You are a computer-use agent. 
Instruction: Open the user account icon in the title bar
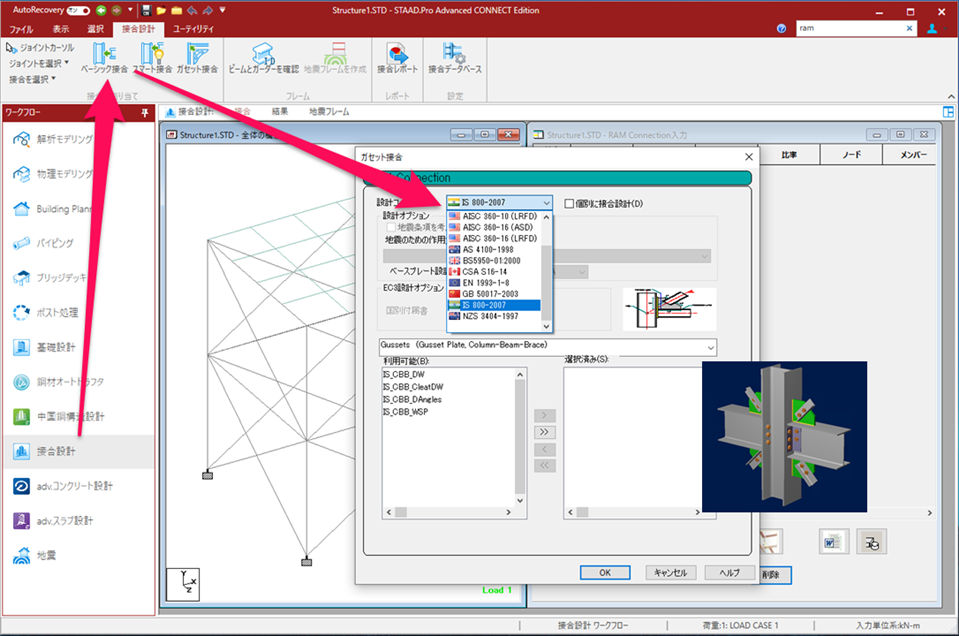click(x=932, y=29)
